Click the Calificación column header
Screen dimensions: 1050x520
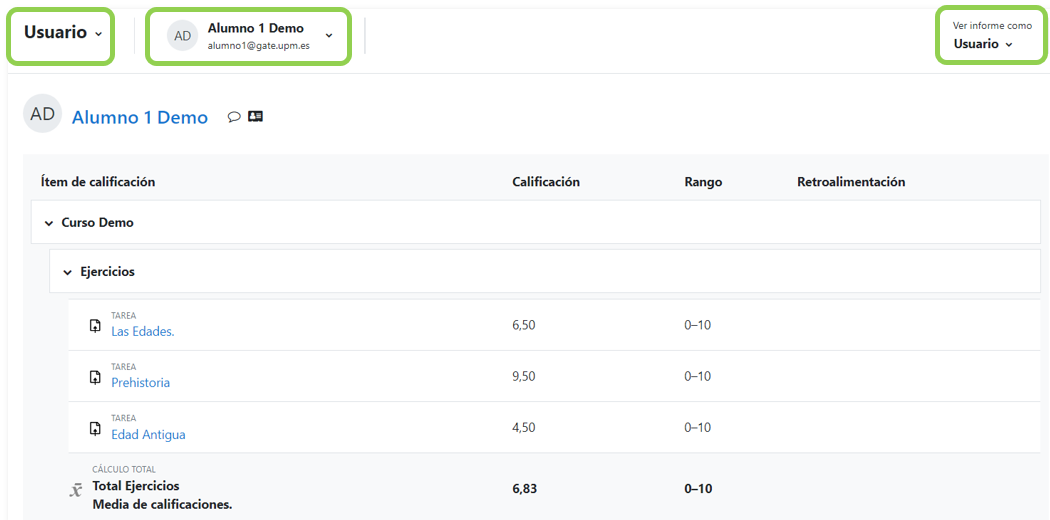pyautogui.click(x=546, y=182)
